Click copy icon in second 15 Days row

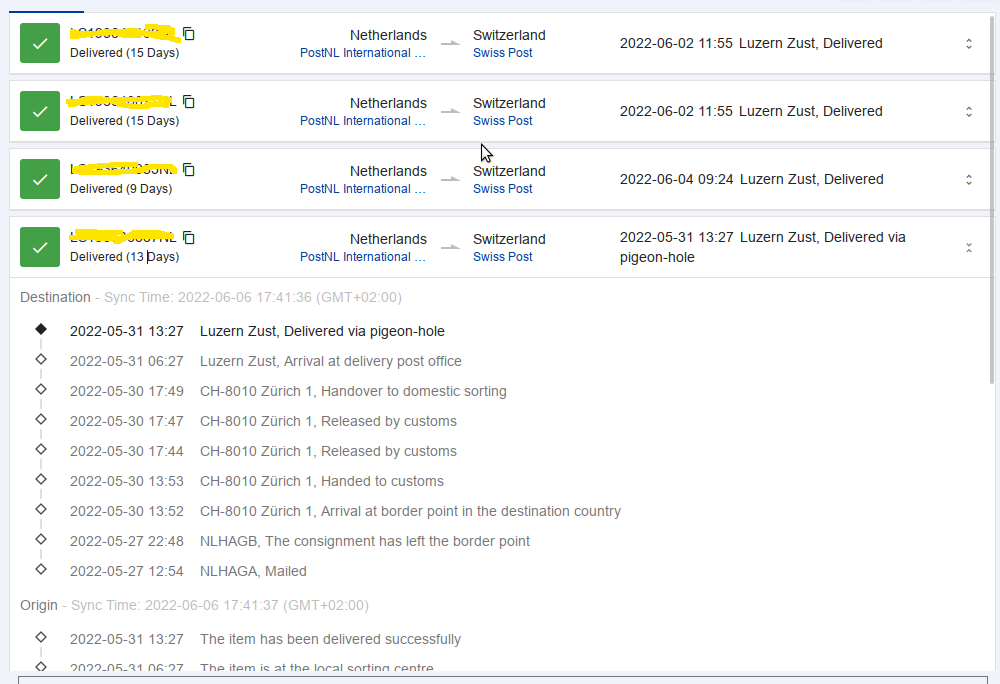[x=189, y=102]
